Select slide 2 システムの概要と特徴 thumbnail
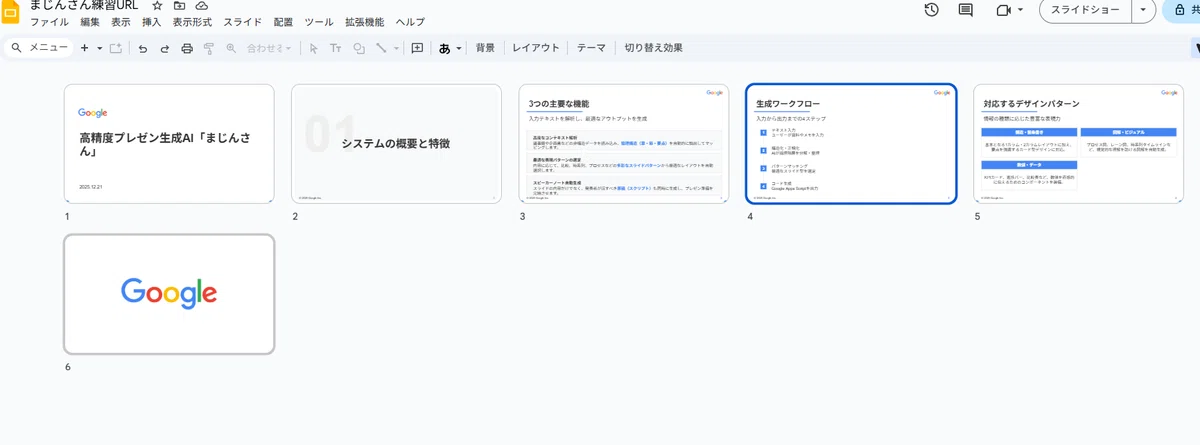The image size is (1200, 445). (397, 144)
